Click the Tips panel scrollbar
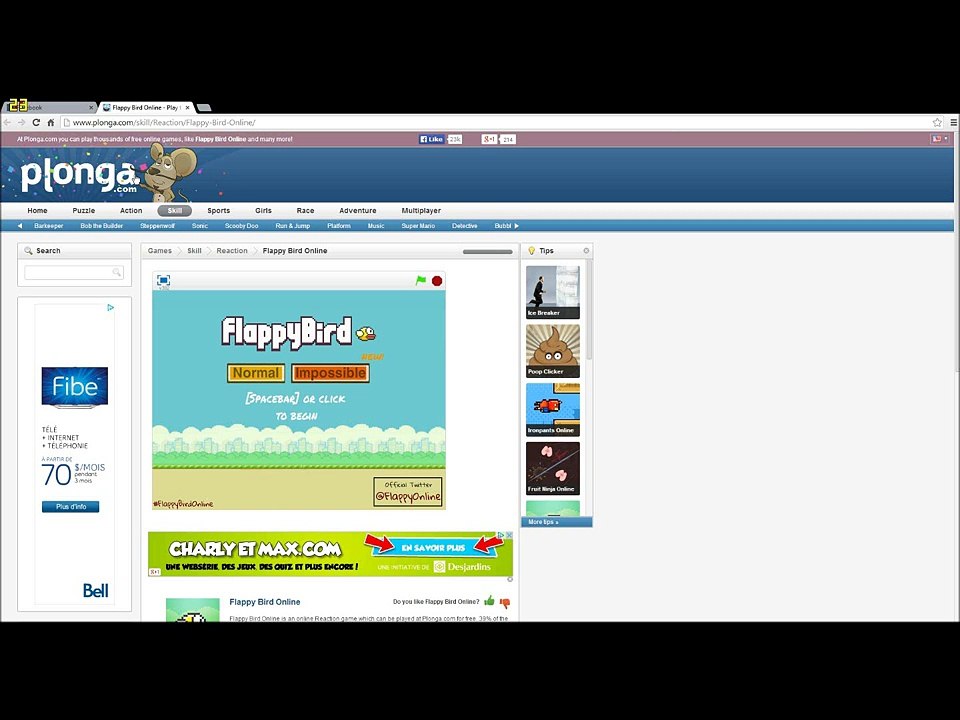This screenshot has width=960, height=720. 590,310
